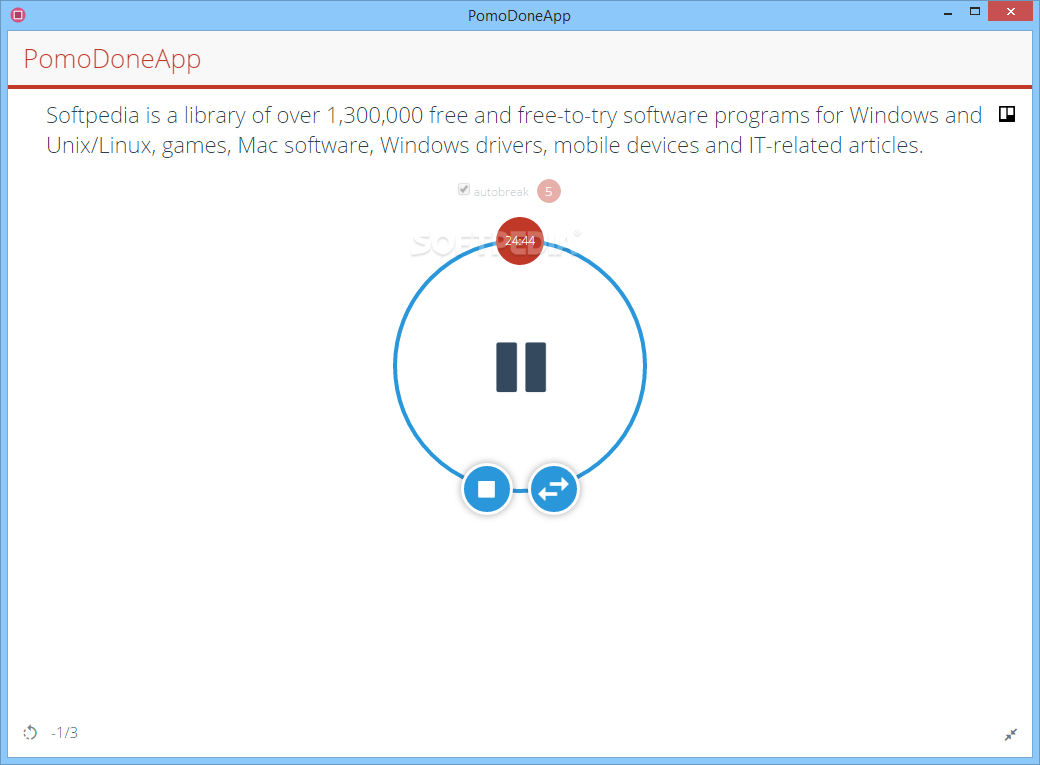
Task: Click the Softpedia task description text
Action: (513, 130)
